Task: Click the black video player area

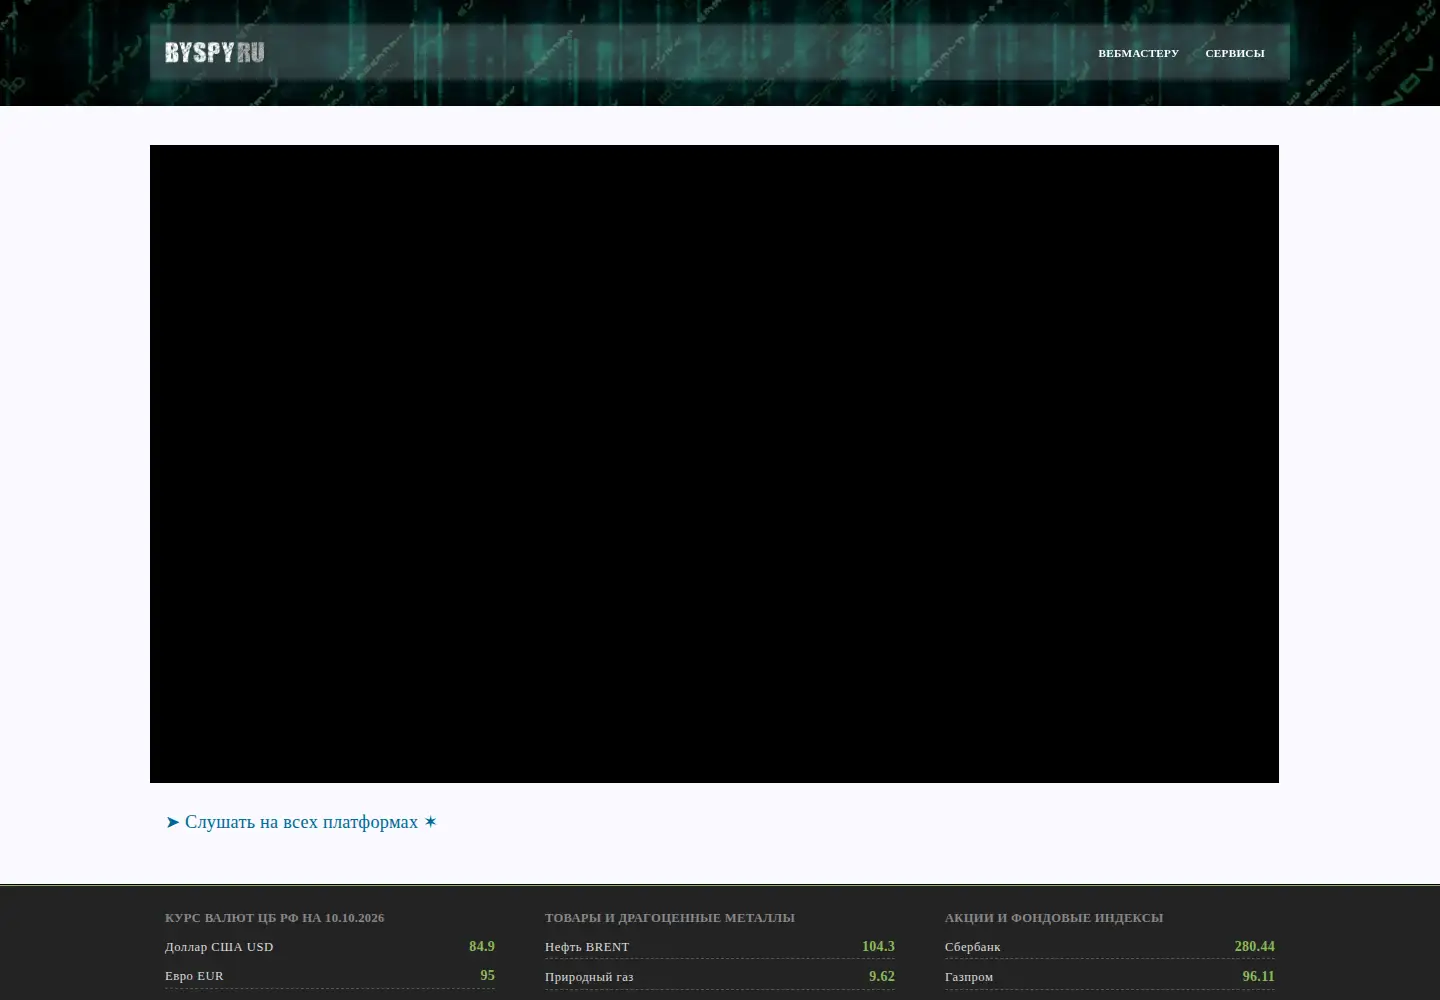Action: [714, 464]
